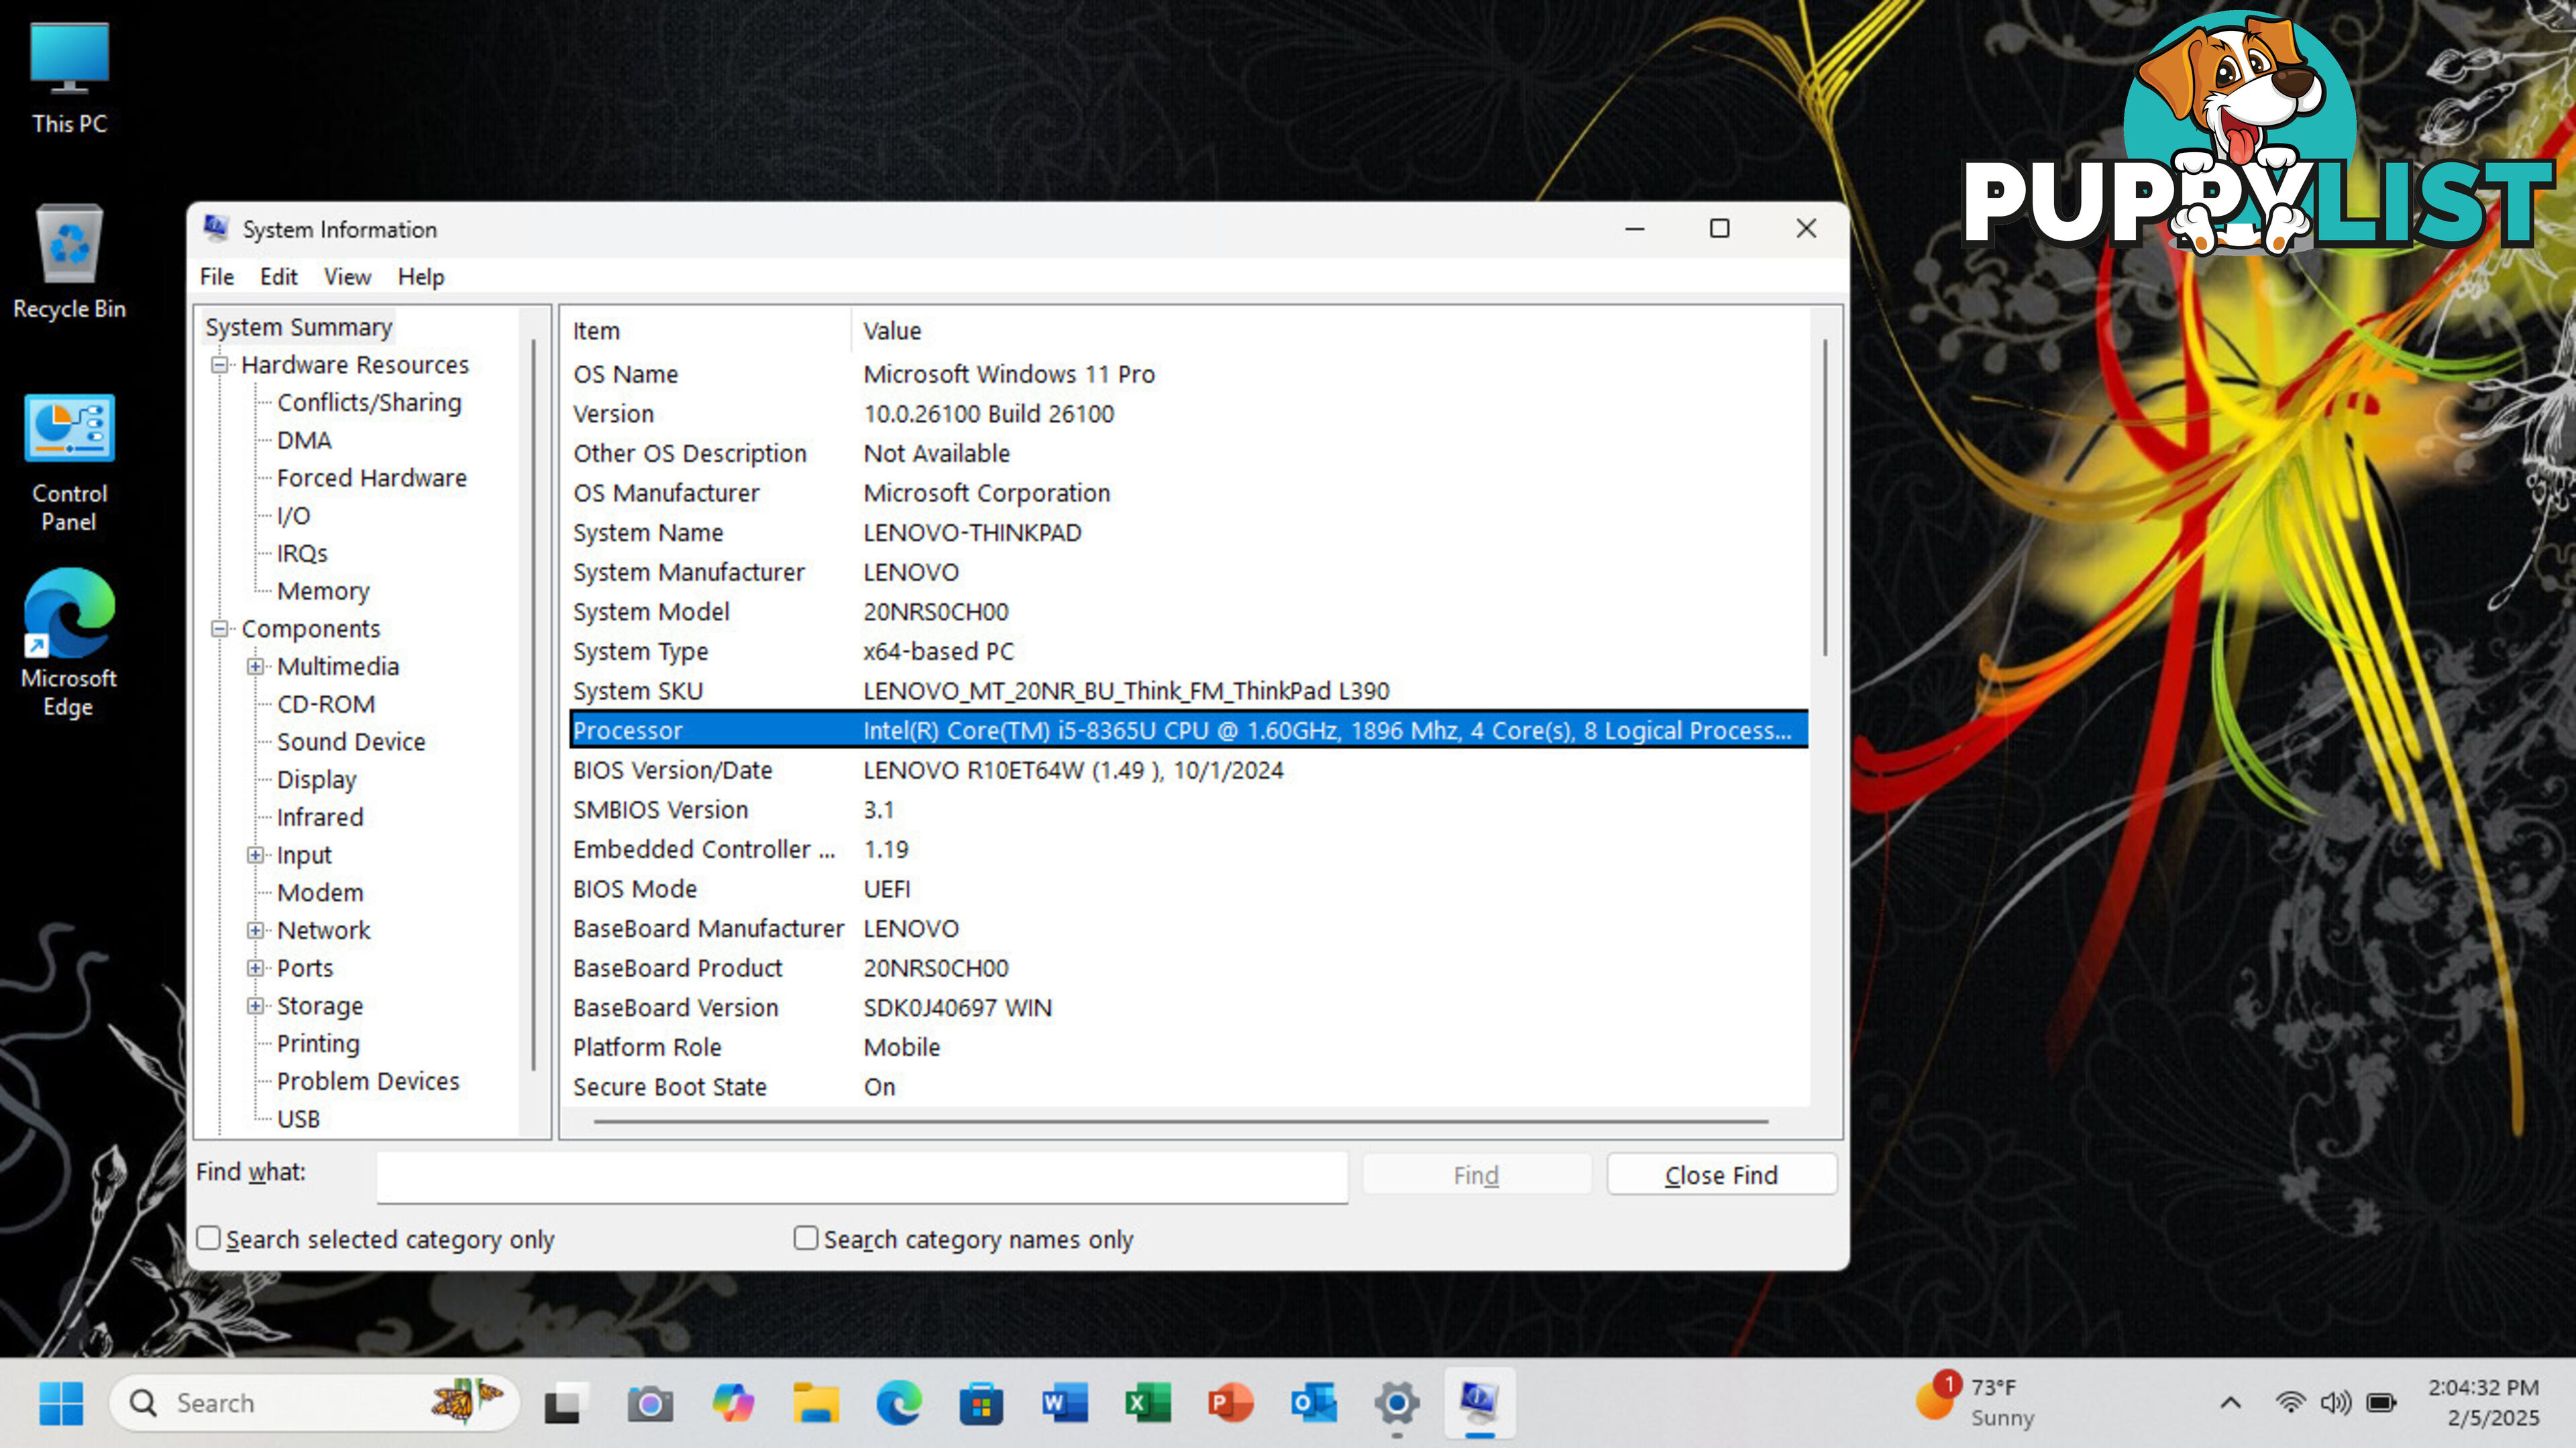Open the Windows Start menu
The image size is (2576, 1448).
coord(61,1403)
